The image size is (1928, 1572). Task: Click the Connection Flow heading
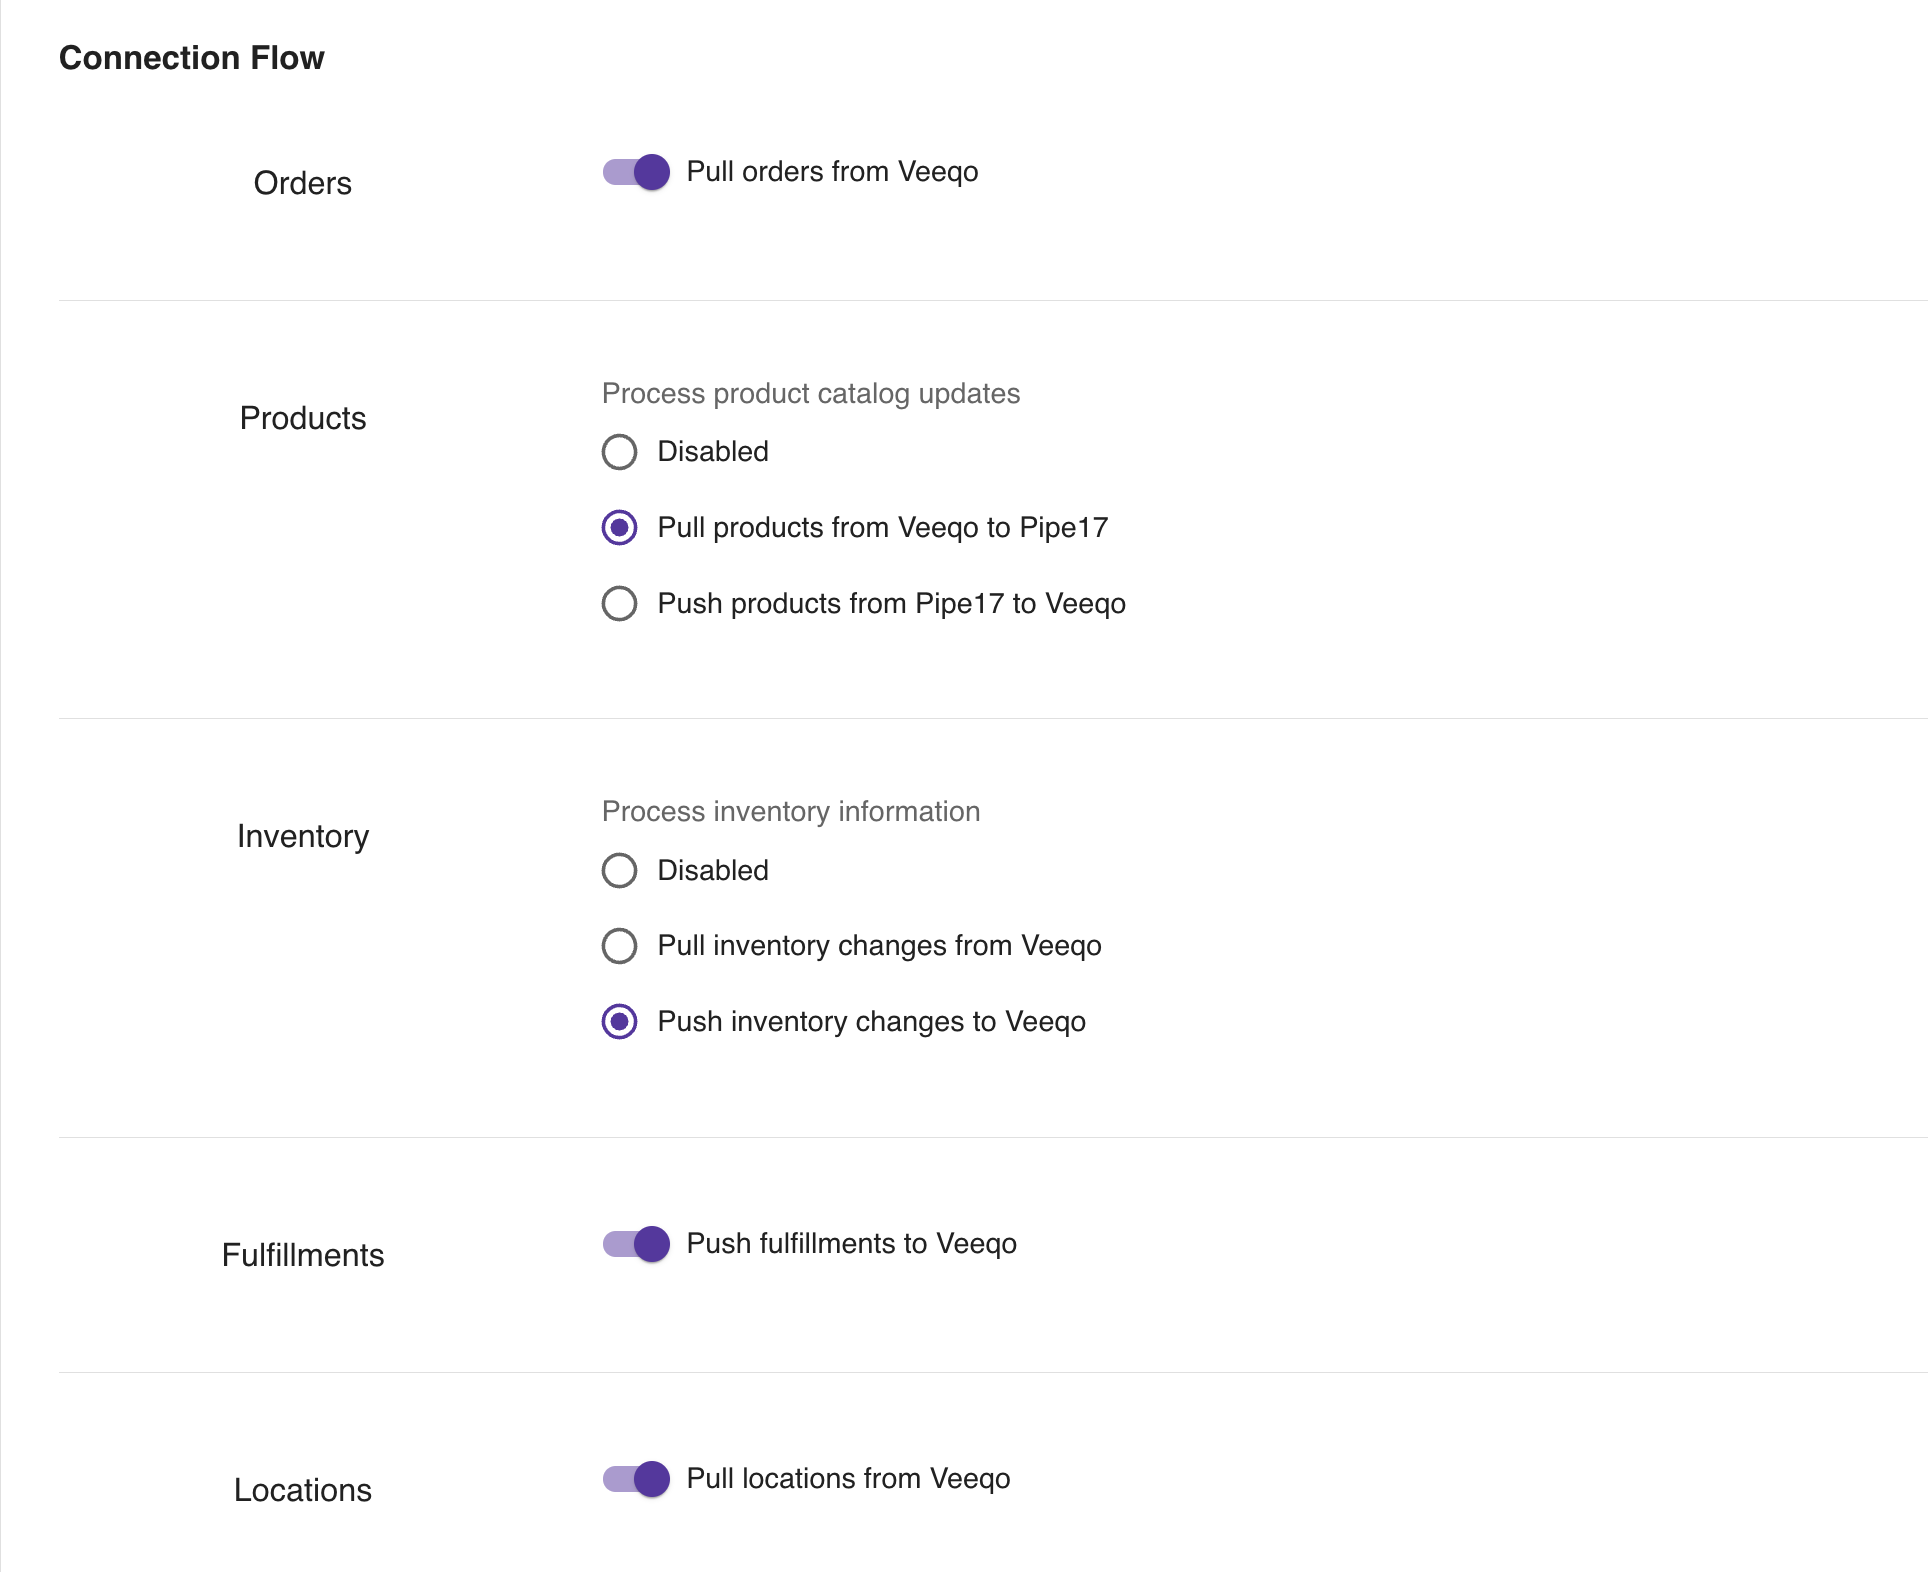(x=192, y=58)
